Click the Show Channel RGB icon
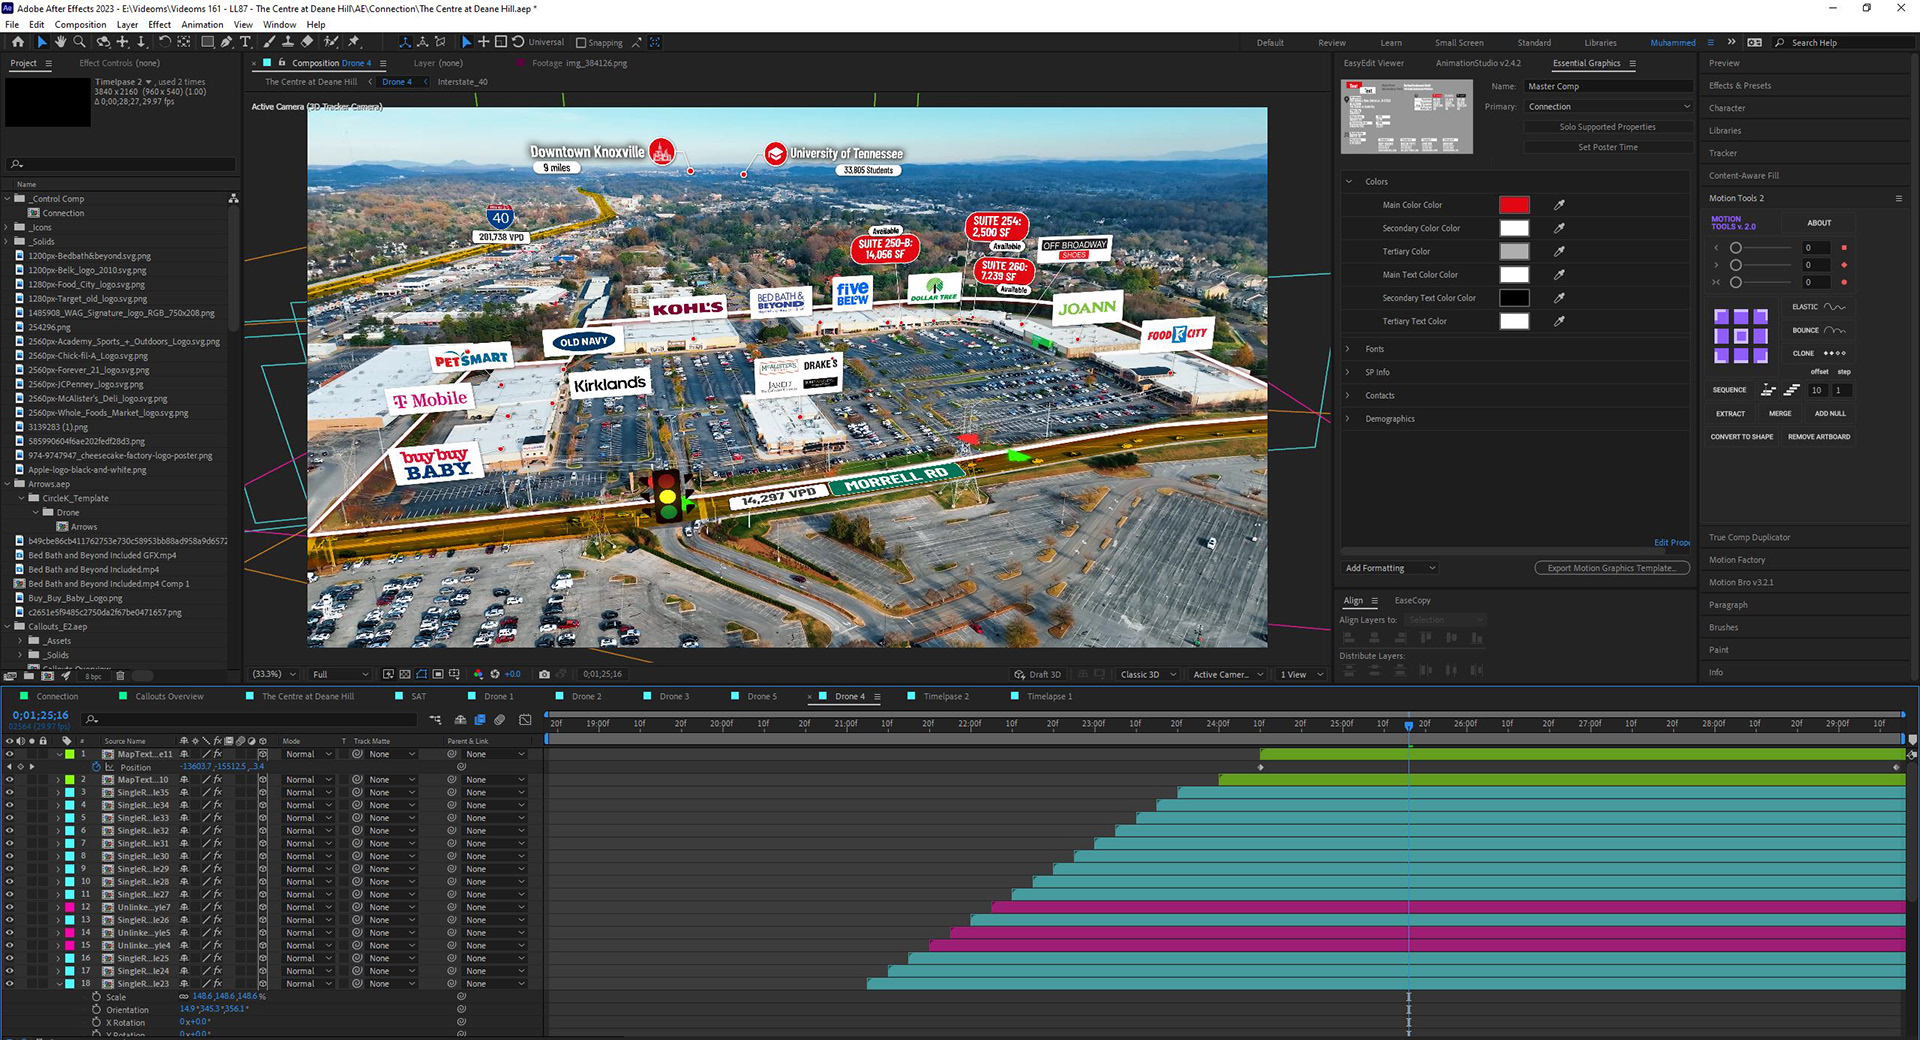1920x1040 pixels. tap(478, 674)
